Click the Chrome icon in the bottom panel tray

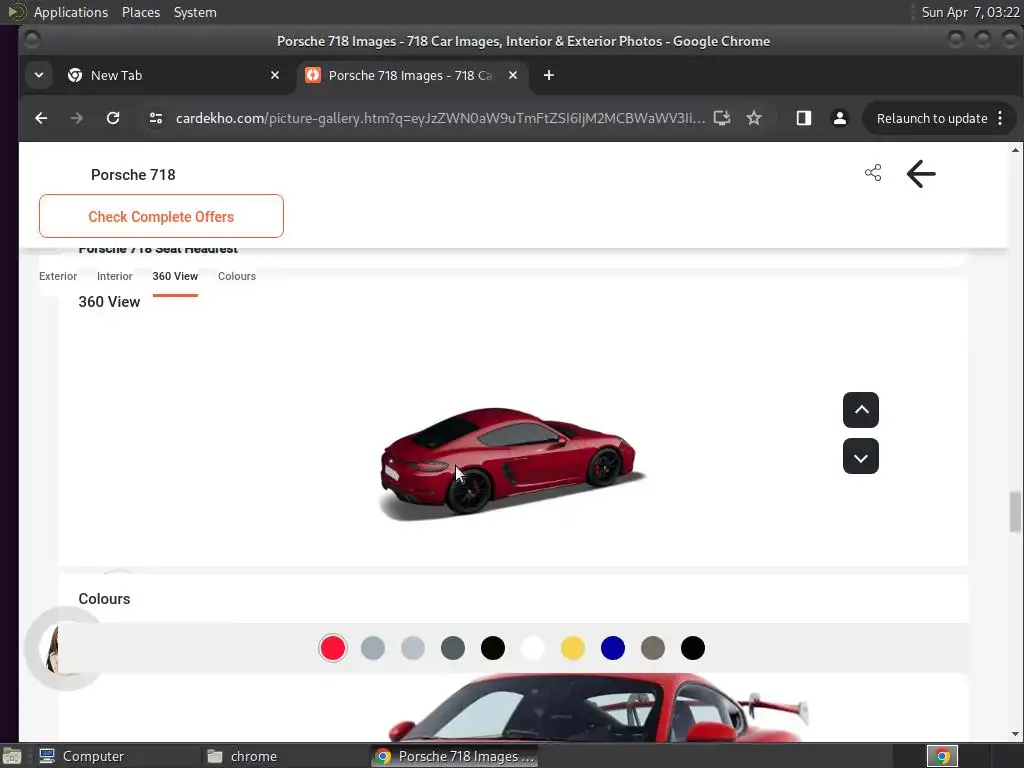pos(942,756)
